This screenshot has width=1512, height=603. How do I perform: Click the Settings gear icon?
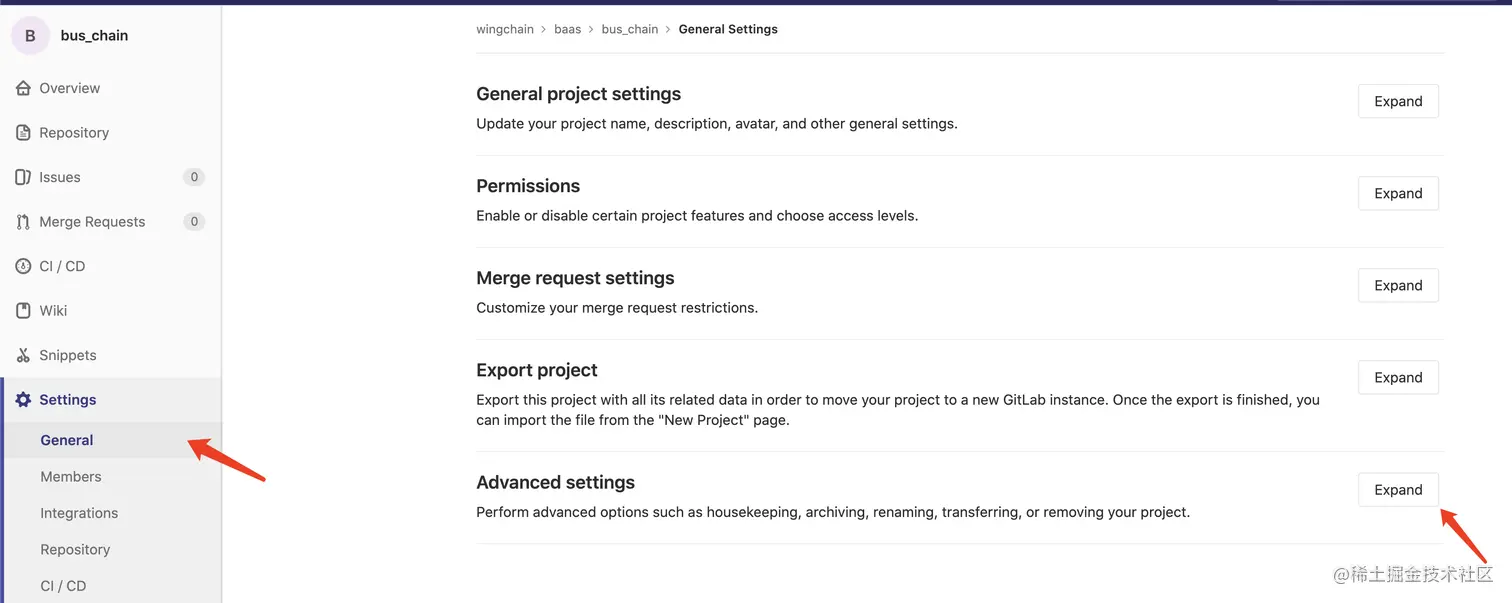23,400
